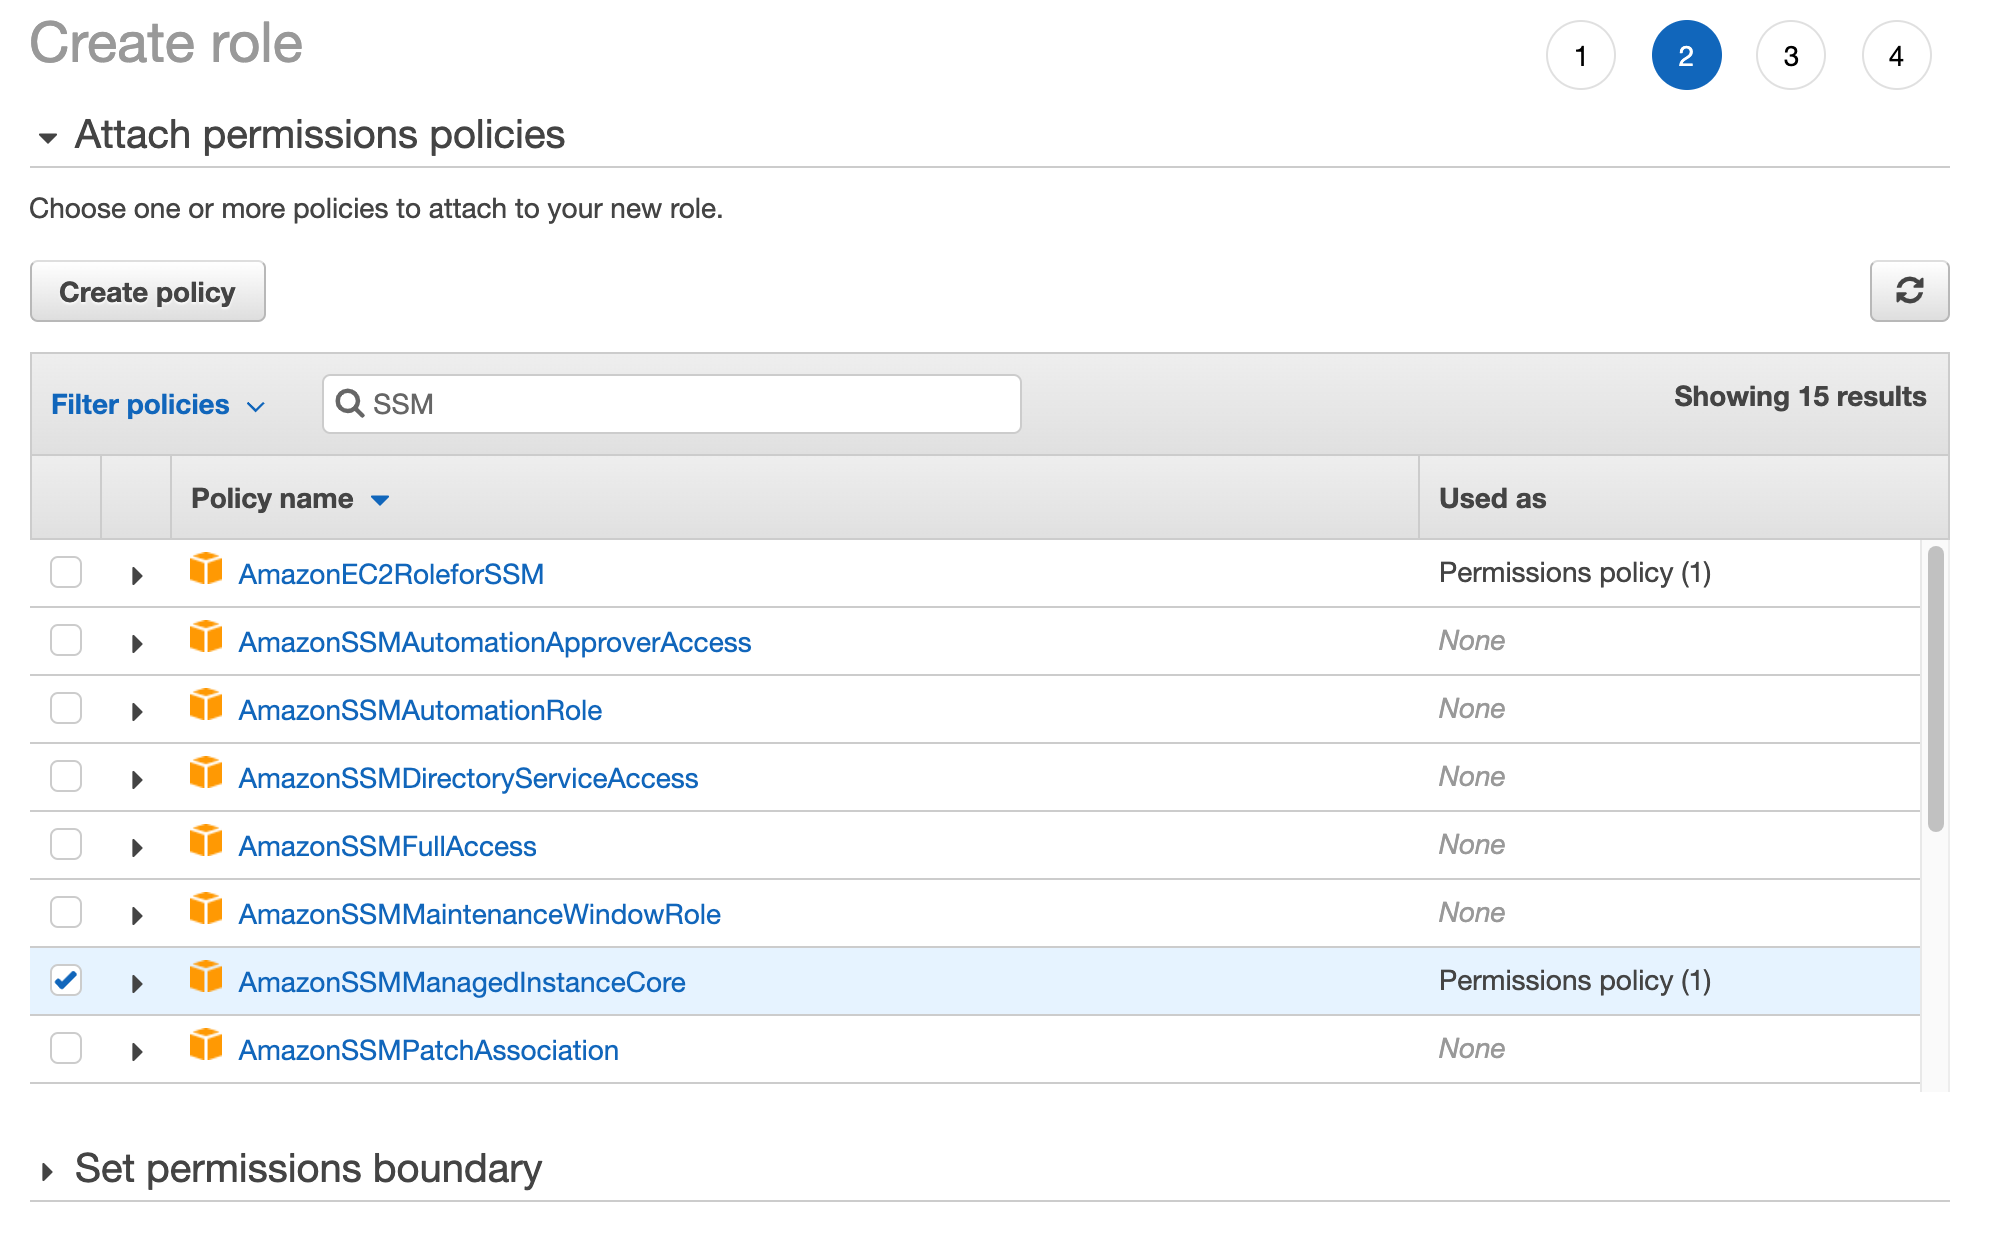Check the AmazonSSMAutomationRole checkbox
This screenshot has width=1996, height=1234.
66,708
